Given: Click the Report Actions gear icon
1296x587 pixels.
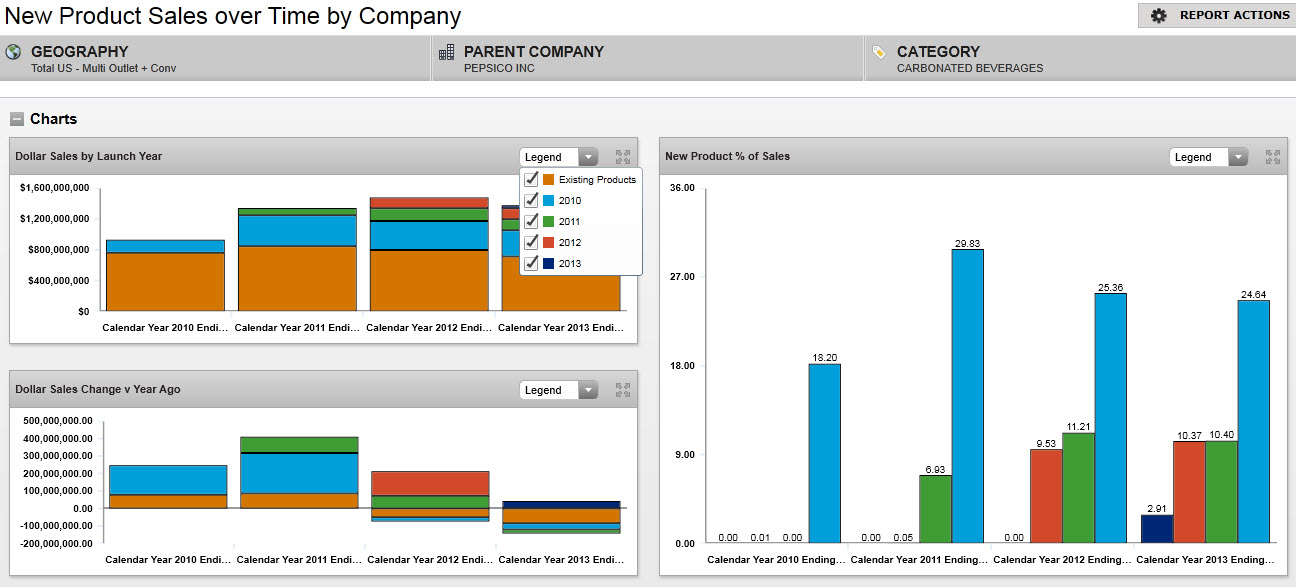Looking at the screenshot, I should tap(1159, 16).
